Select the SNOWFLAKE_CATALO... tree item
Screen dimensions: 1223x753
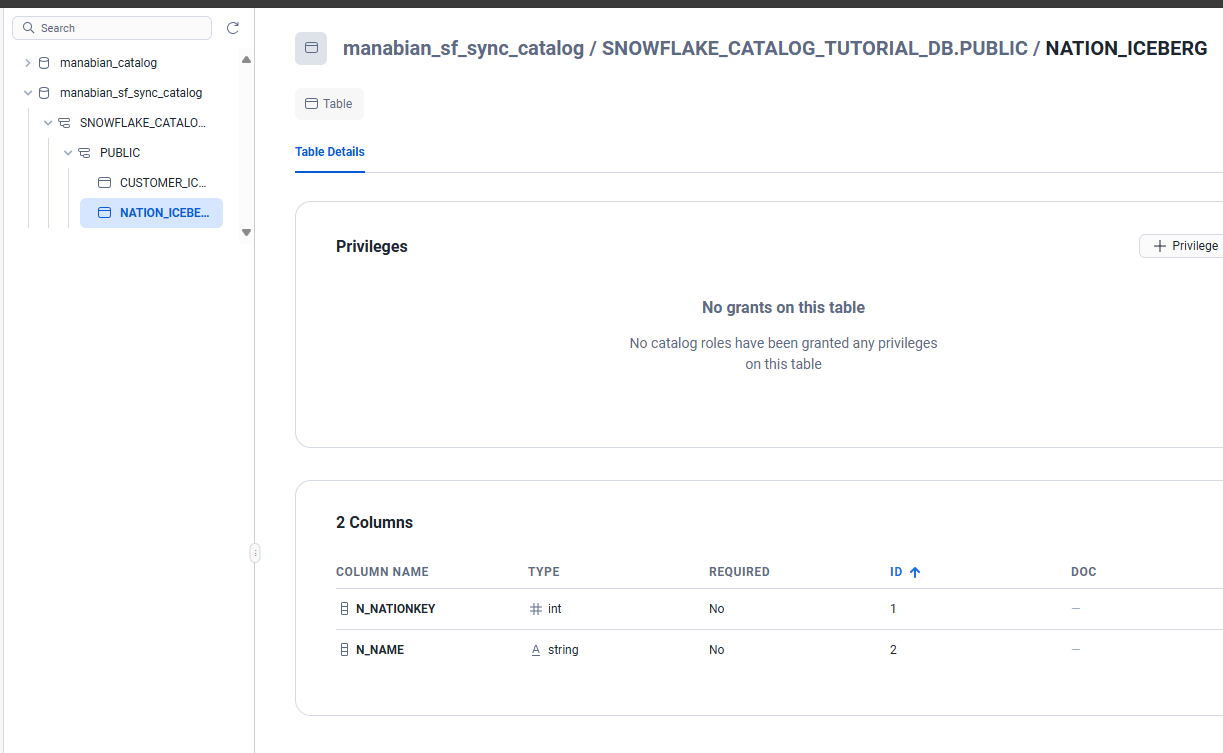(x=143, y=123)
